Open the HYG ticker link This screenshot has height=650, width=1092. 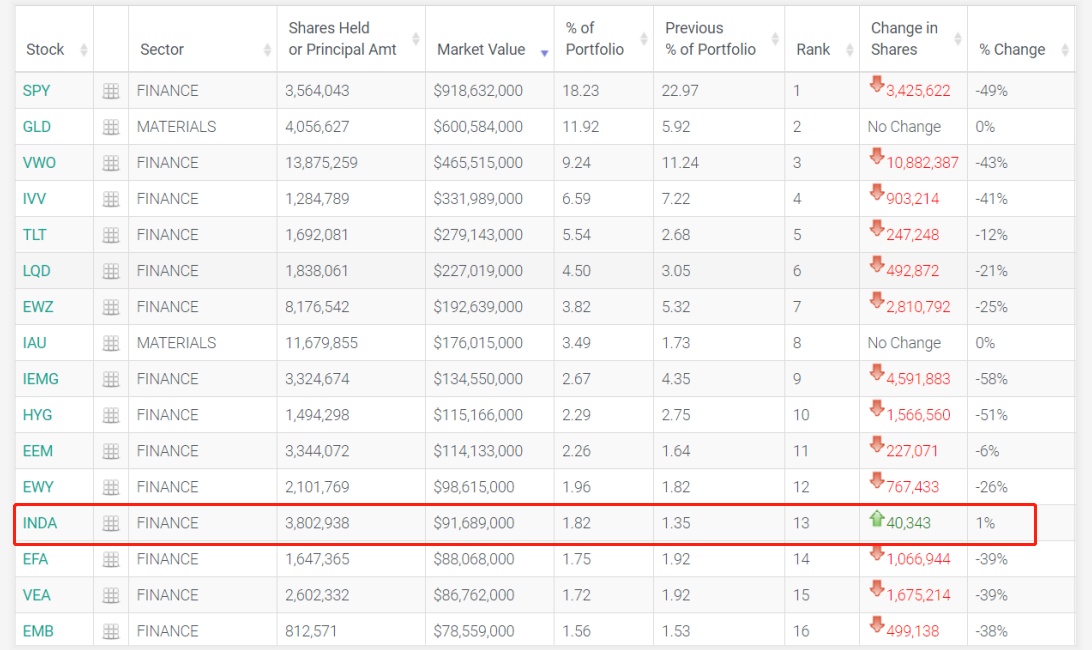(x=37, y=415)
